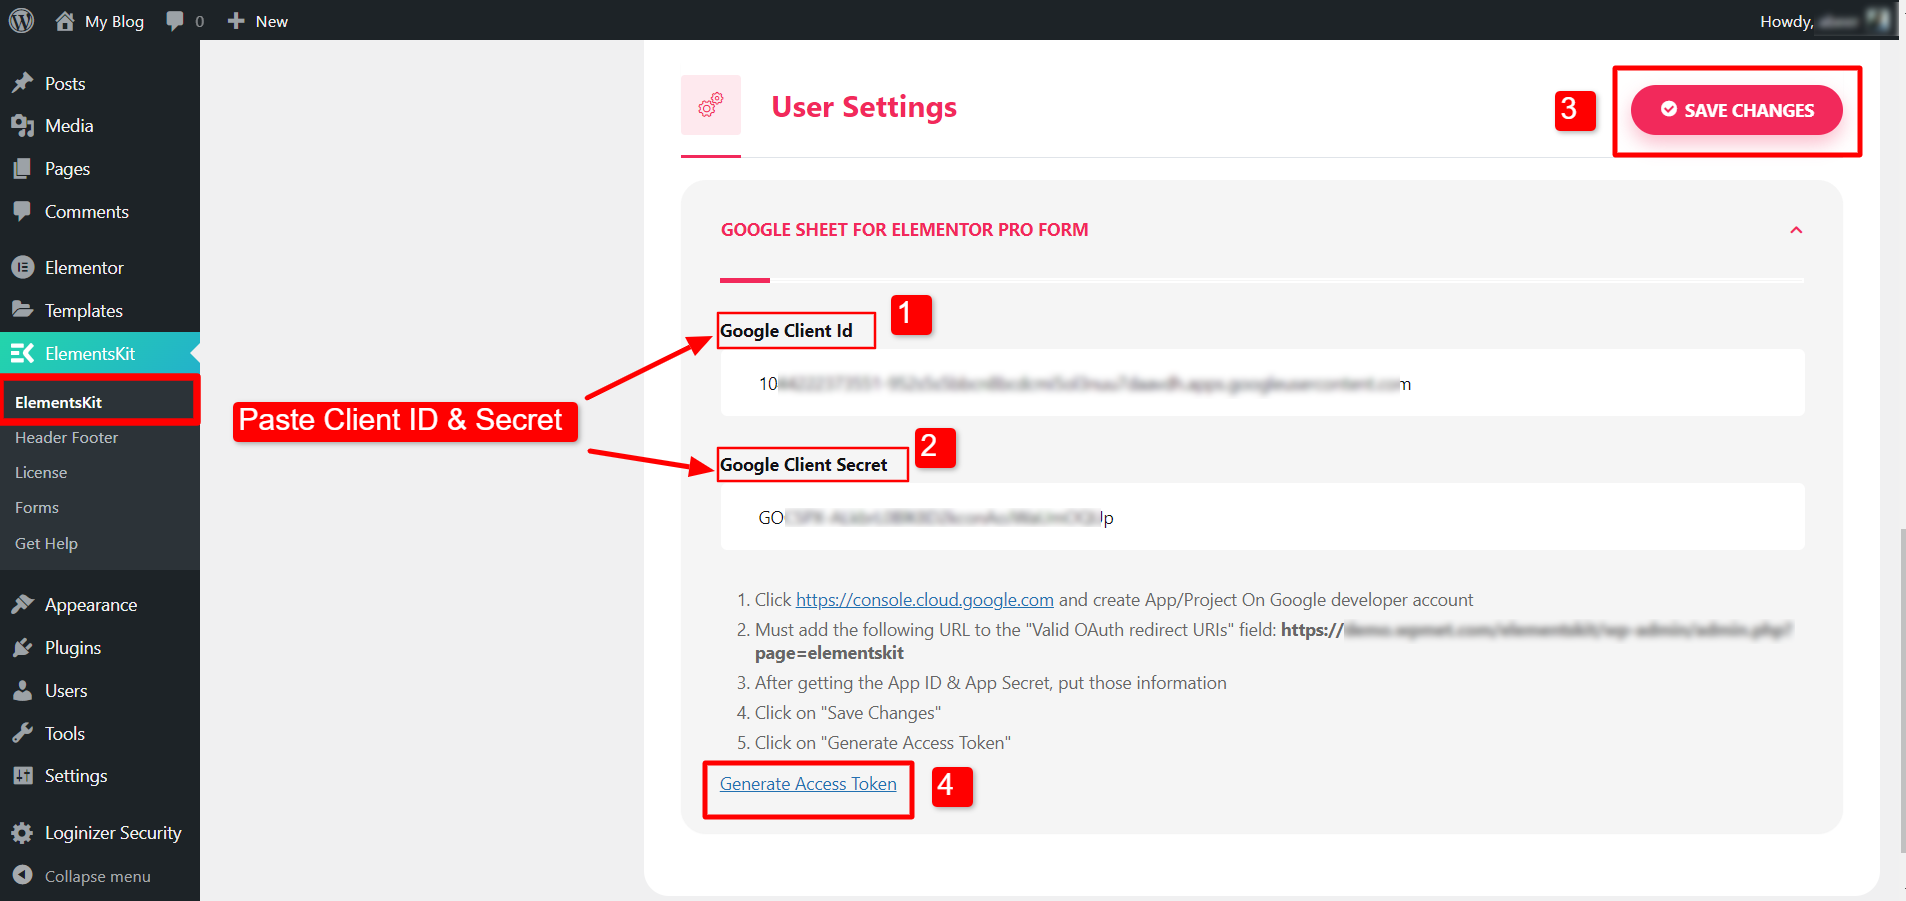Collapse the Google Sheet section with the chevron

(1796, 230)
